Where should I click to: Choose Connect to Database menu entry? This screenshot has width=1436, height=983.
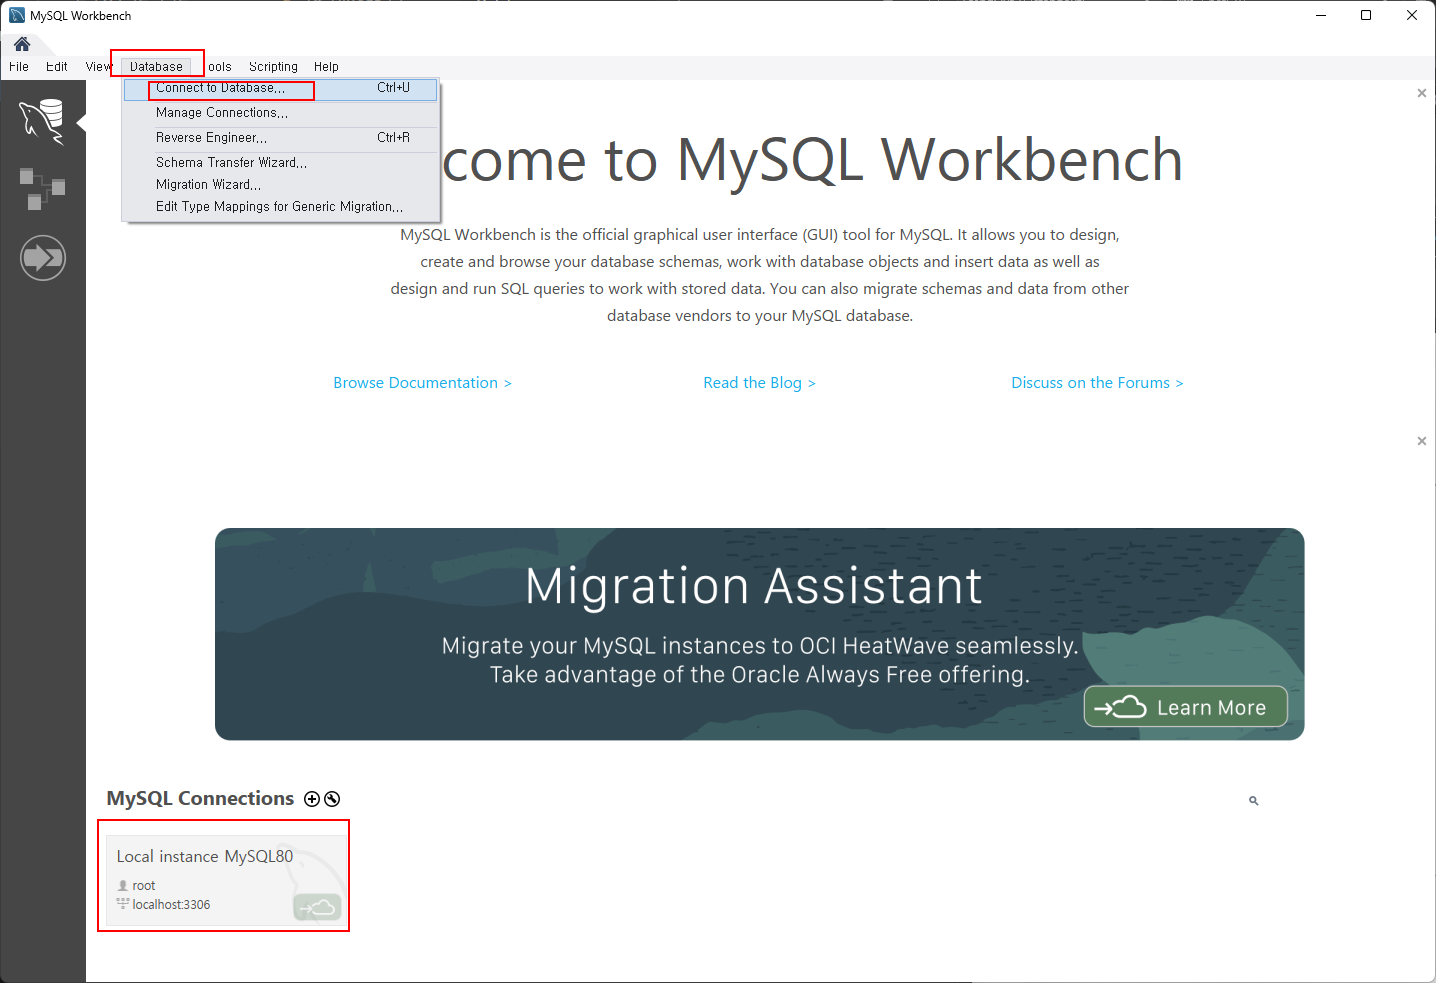coord(281,89)
